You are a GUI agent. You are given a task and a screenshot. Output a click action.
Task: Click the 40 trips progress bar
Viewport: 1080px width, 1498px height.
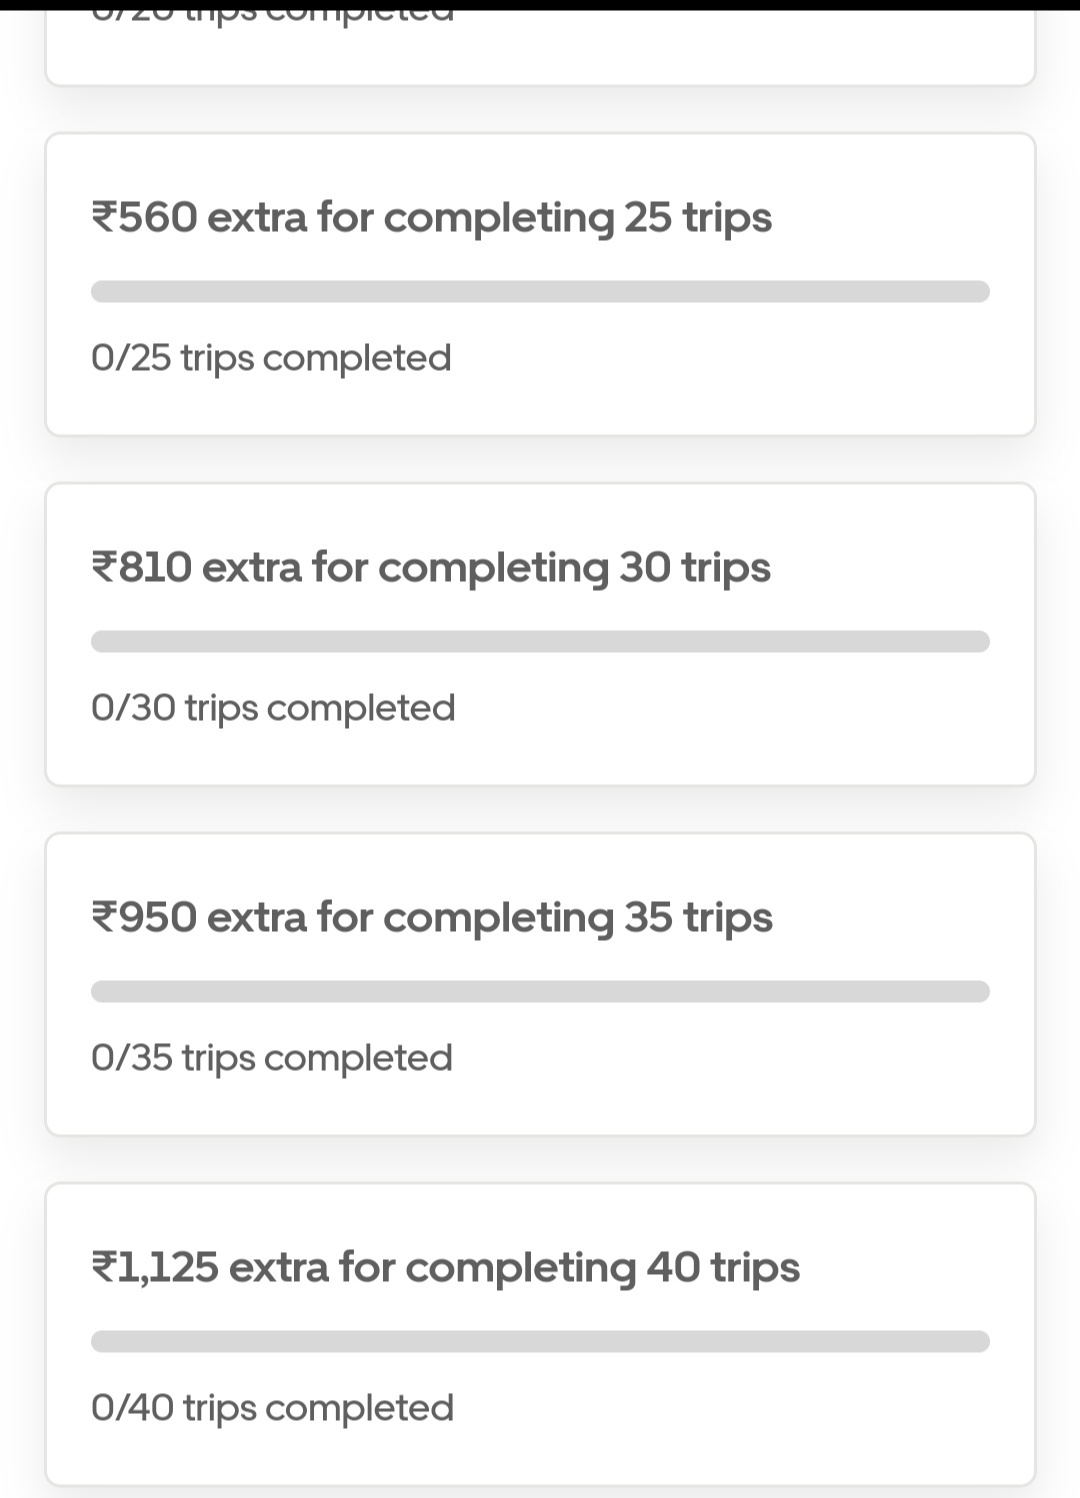point(540,1342)
